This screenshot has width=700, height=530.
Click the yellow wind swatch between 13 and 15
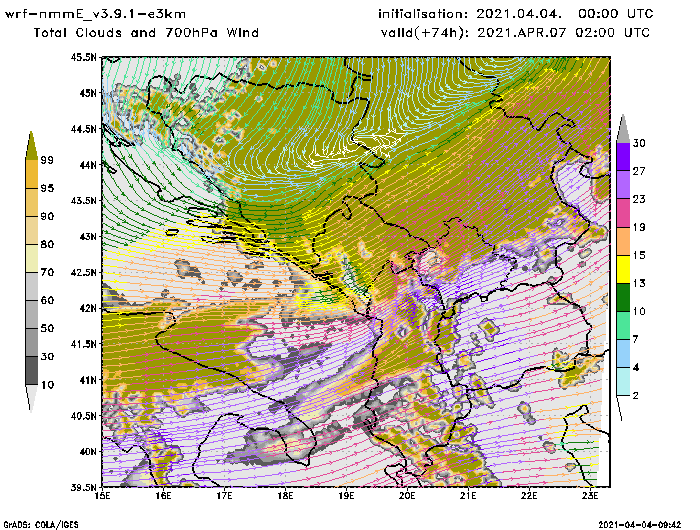tap(623, 269)
